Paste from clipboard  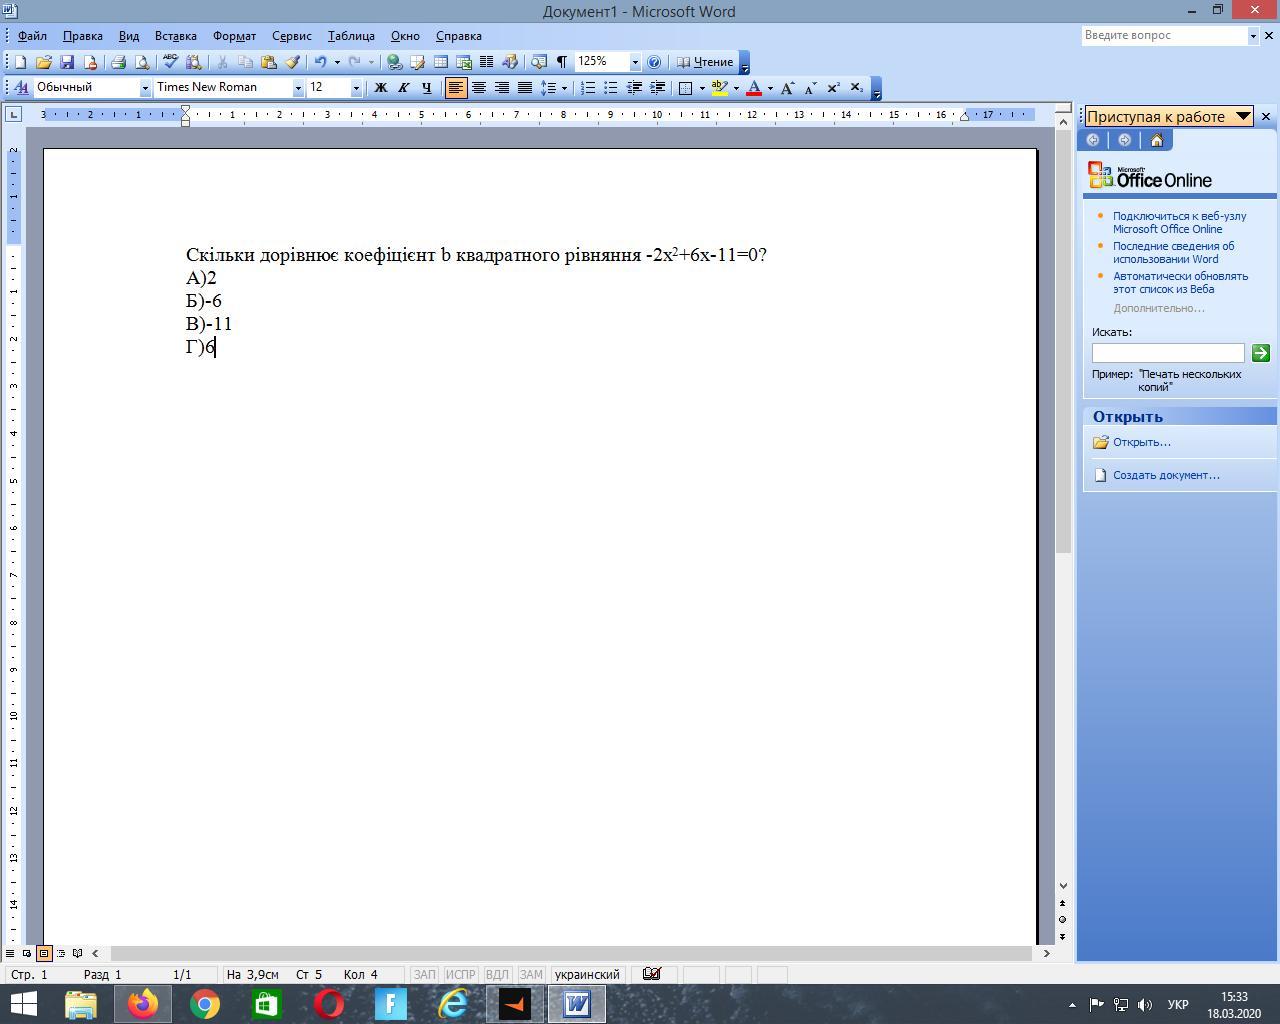point(268,62)
